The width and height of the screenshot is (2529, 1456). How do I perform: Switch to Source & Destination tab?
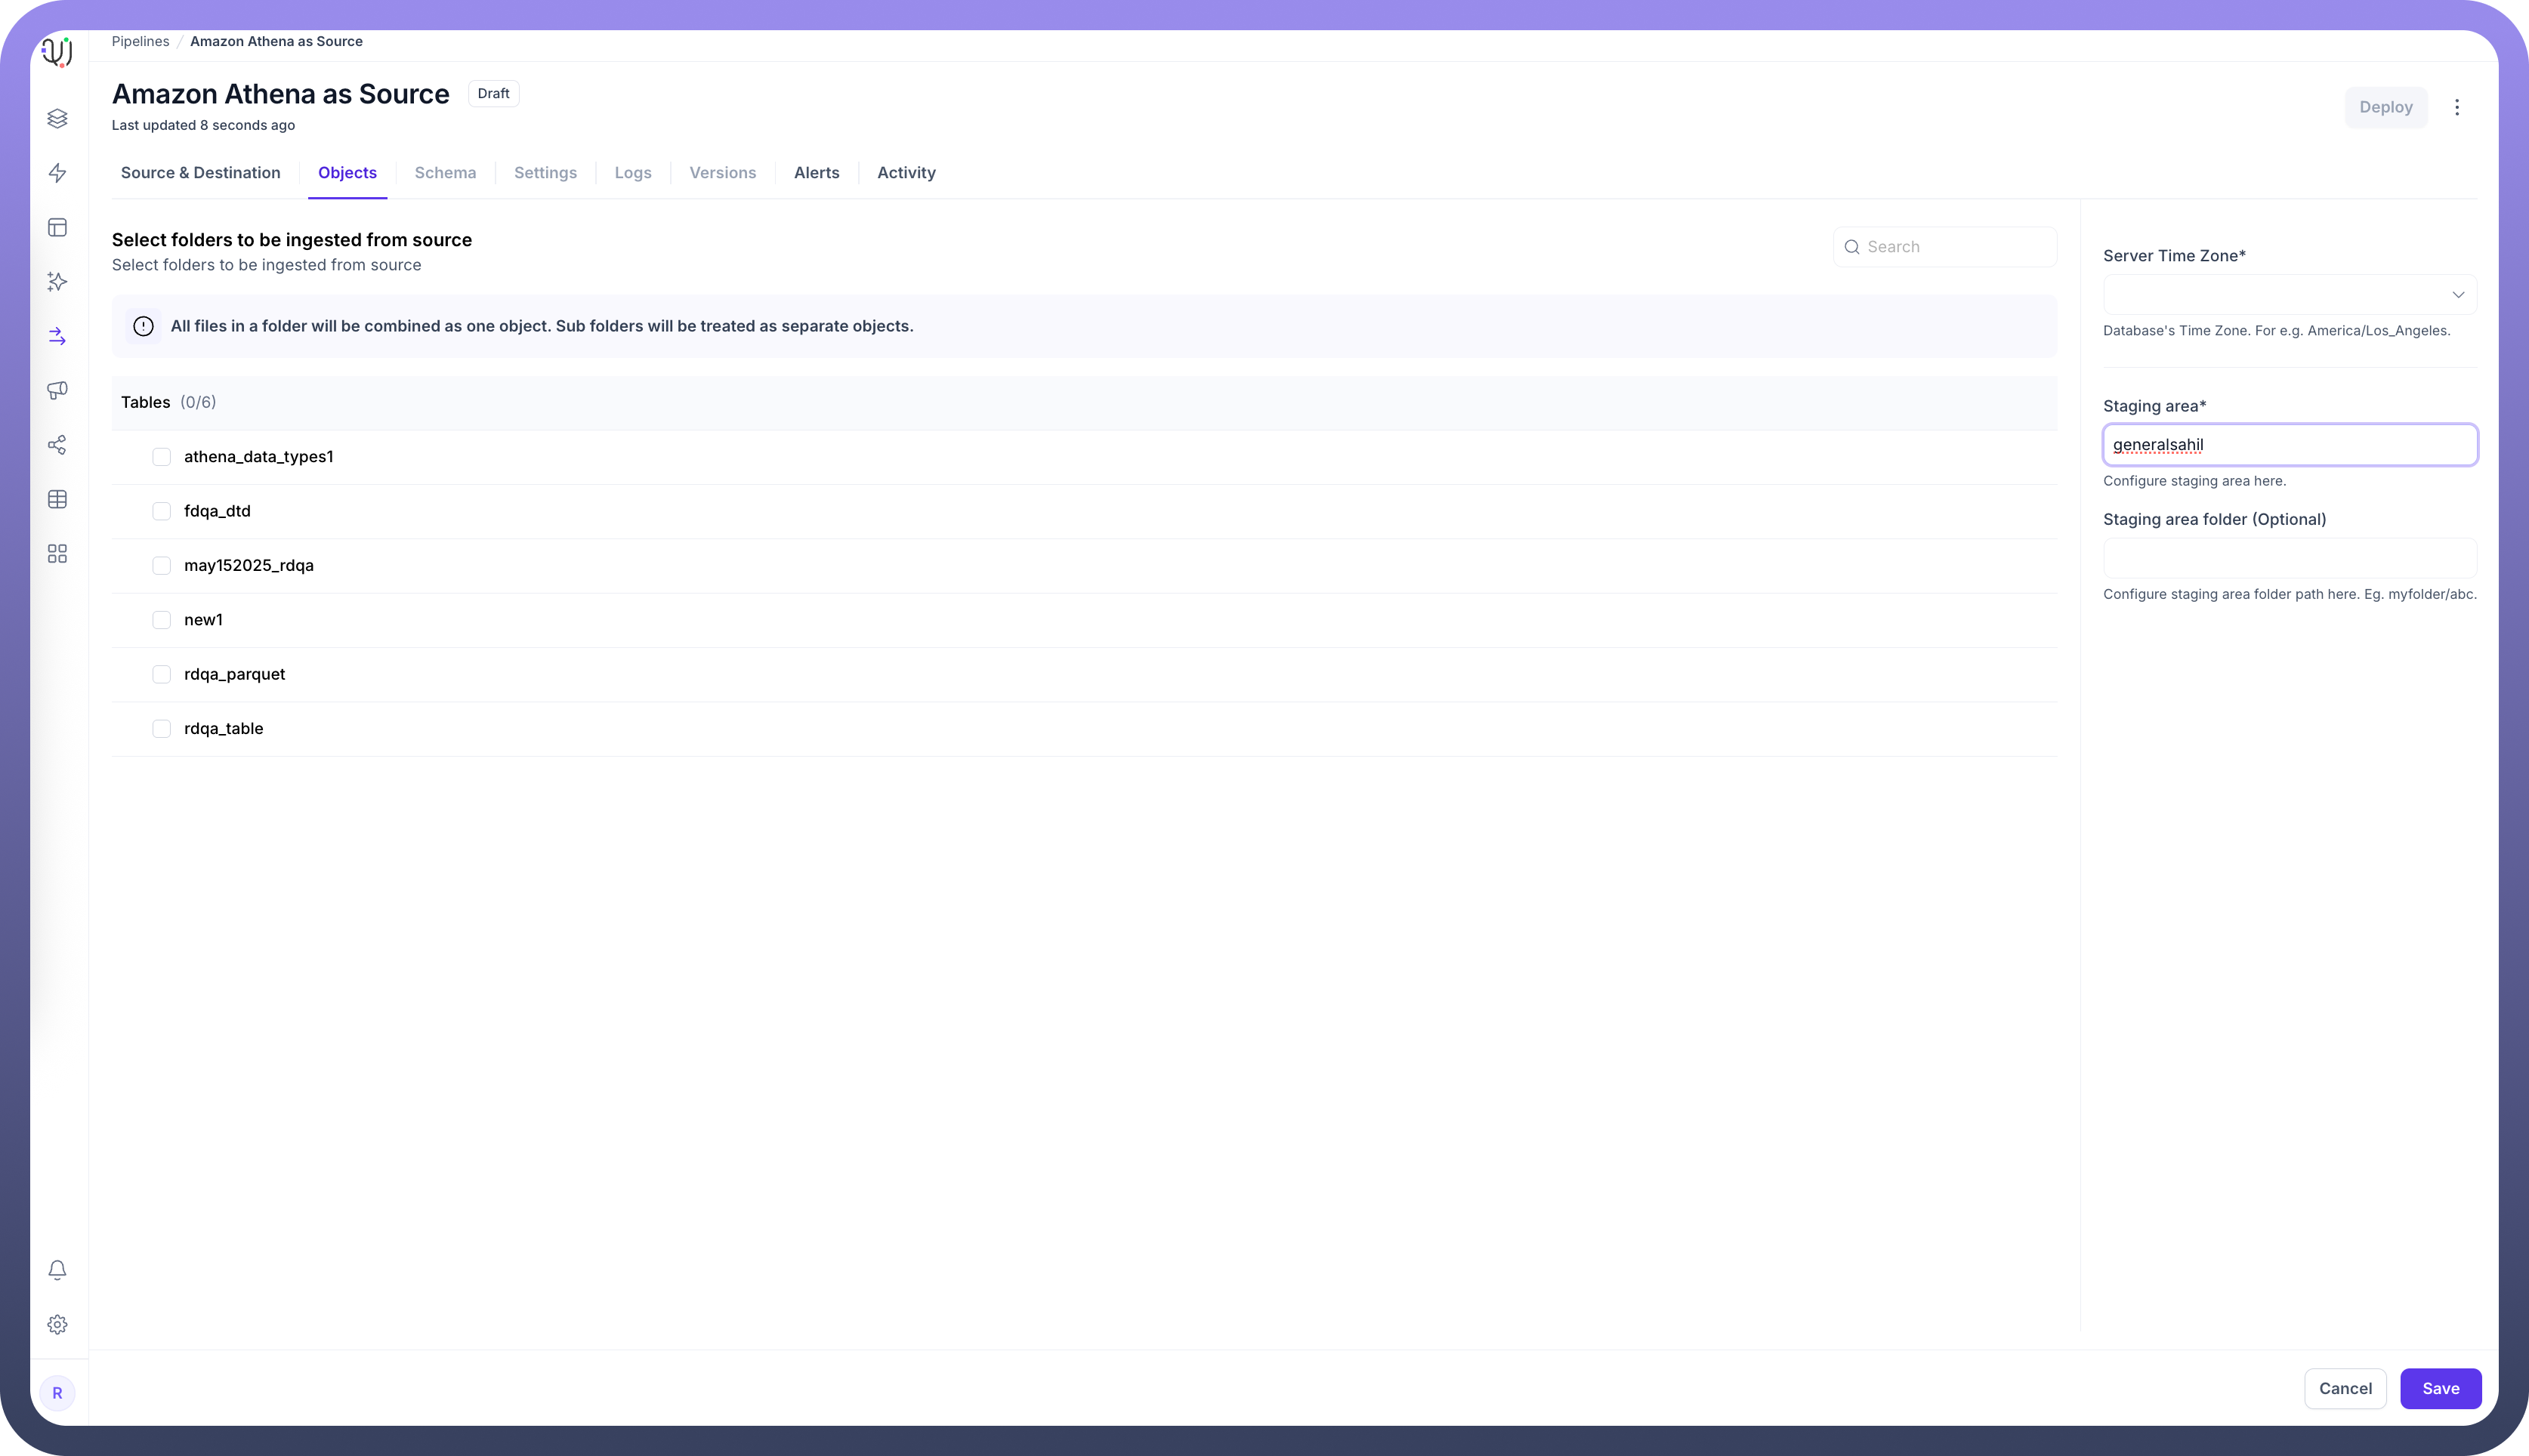(x=200, y=173)
